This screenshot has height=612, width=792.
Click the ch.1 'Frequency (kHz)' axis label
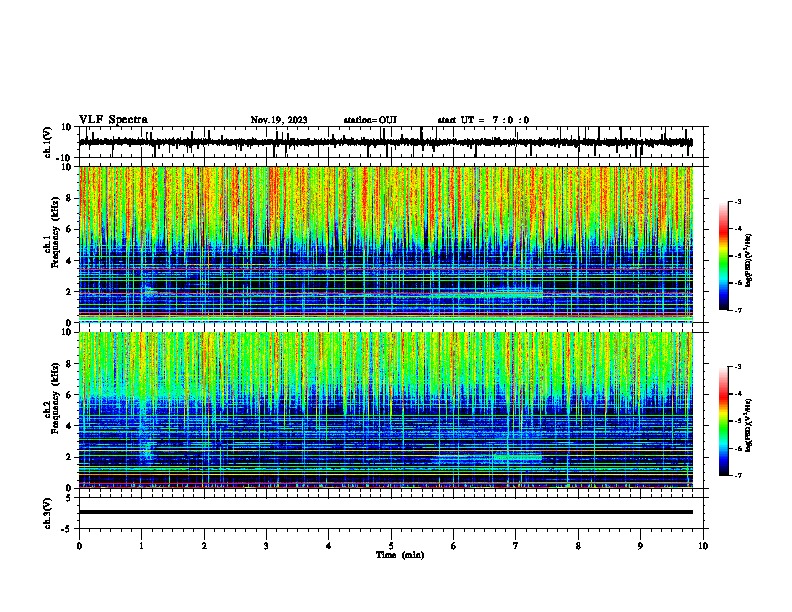tap(55, 232)
